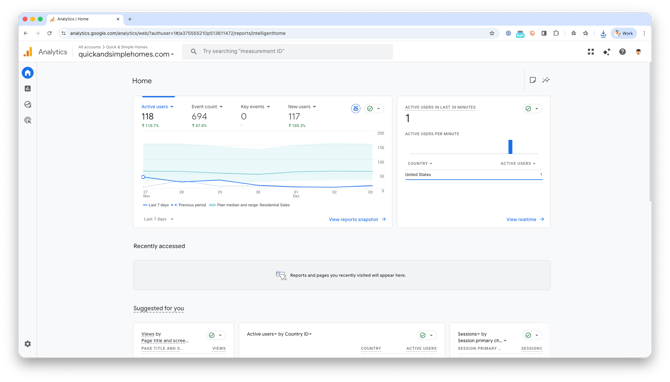Screen dimensions: 670x382
Task: Open the browser downloads icon
Action: coord(603,33)
